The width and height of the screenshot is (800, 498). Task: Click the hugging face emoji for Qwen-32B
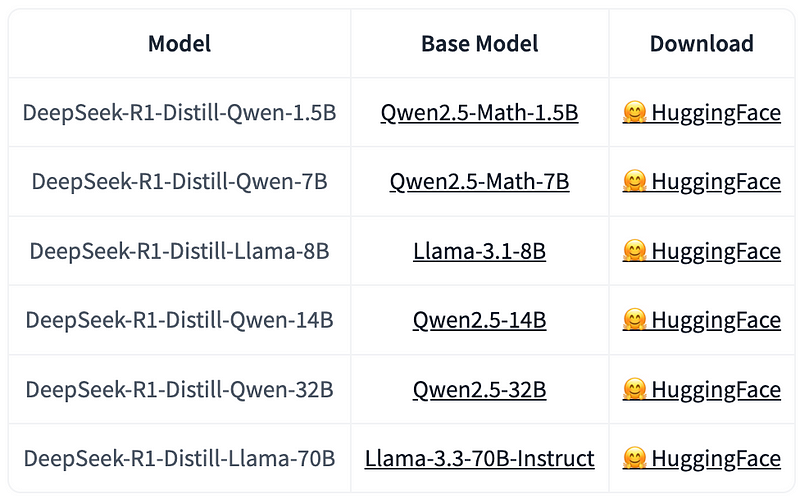click(x=634, y=389)
